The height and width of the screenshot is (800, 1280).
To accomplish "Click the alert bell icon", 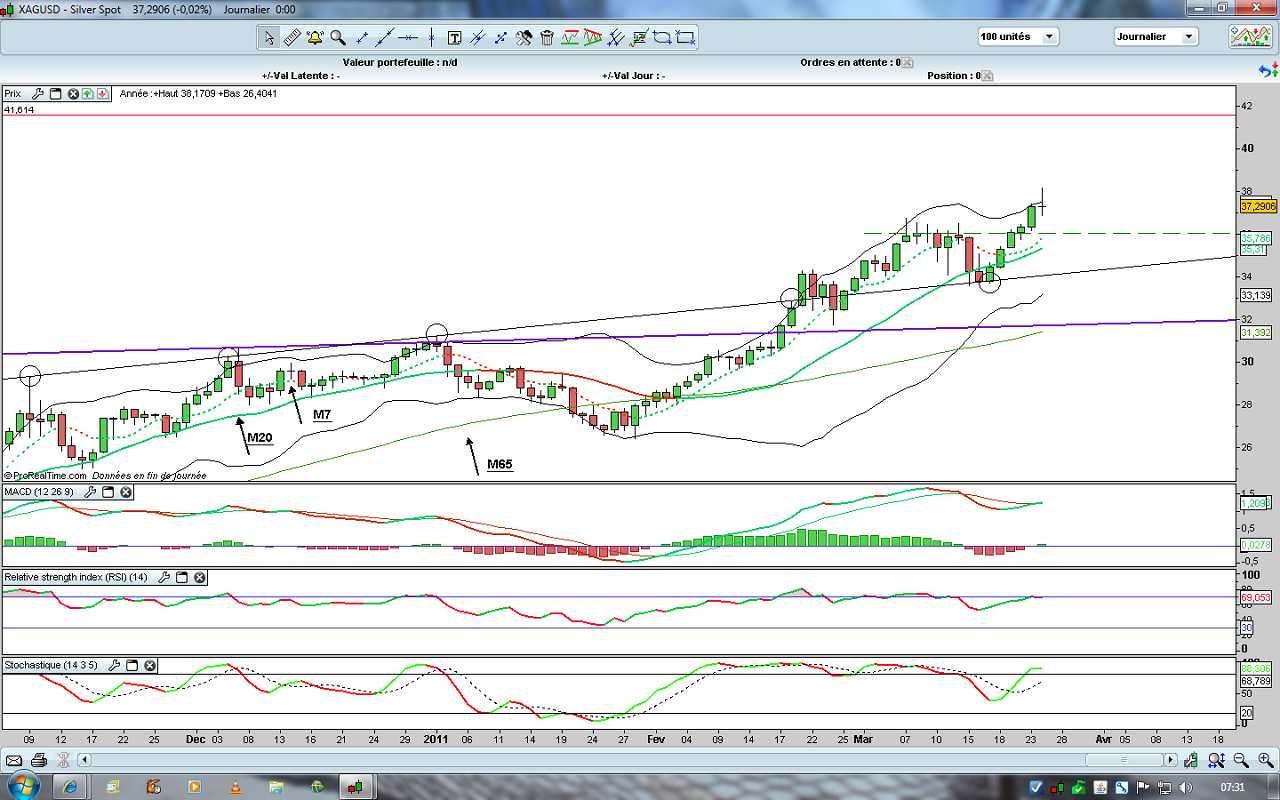I will 315,38.
